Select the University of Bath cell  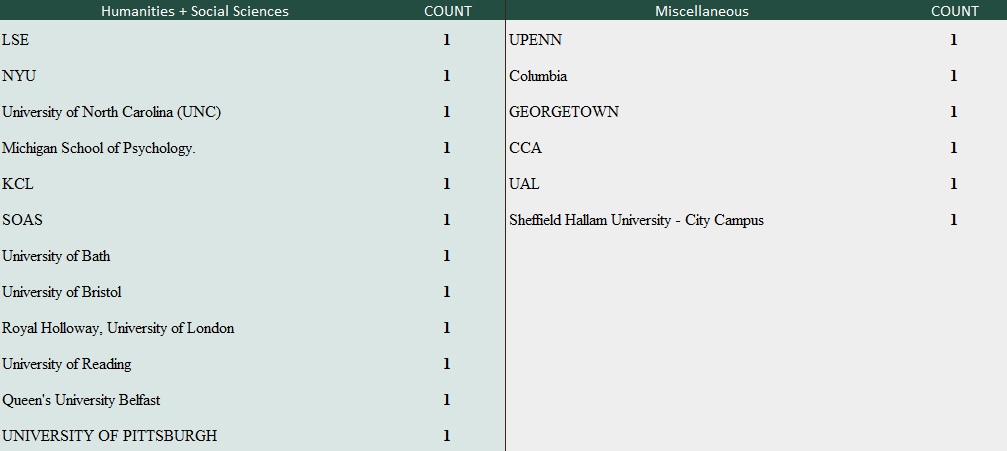[56, 256]
